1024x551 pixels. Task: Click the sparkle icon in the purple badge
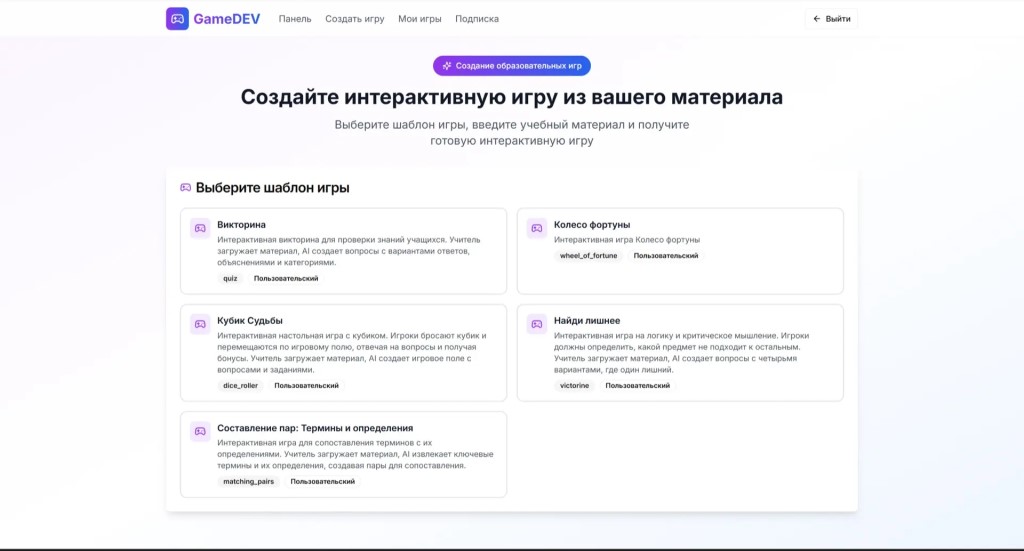(446, 66)
